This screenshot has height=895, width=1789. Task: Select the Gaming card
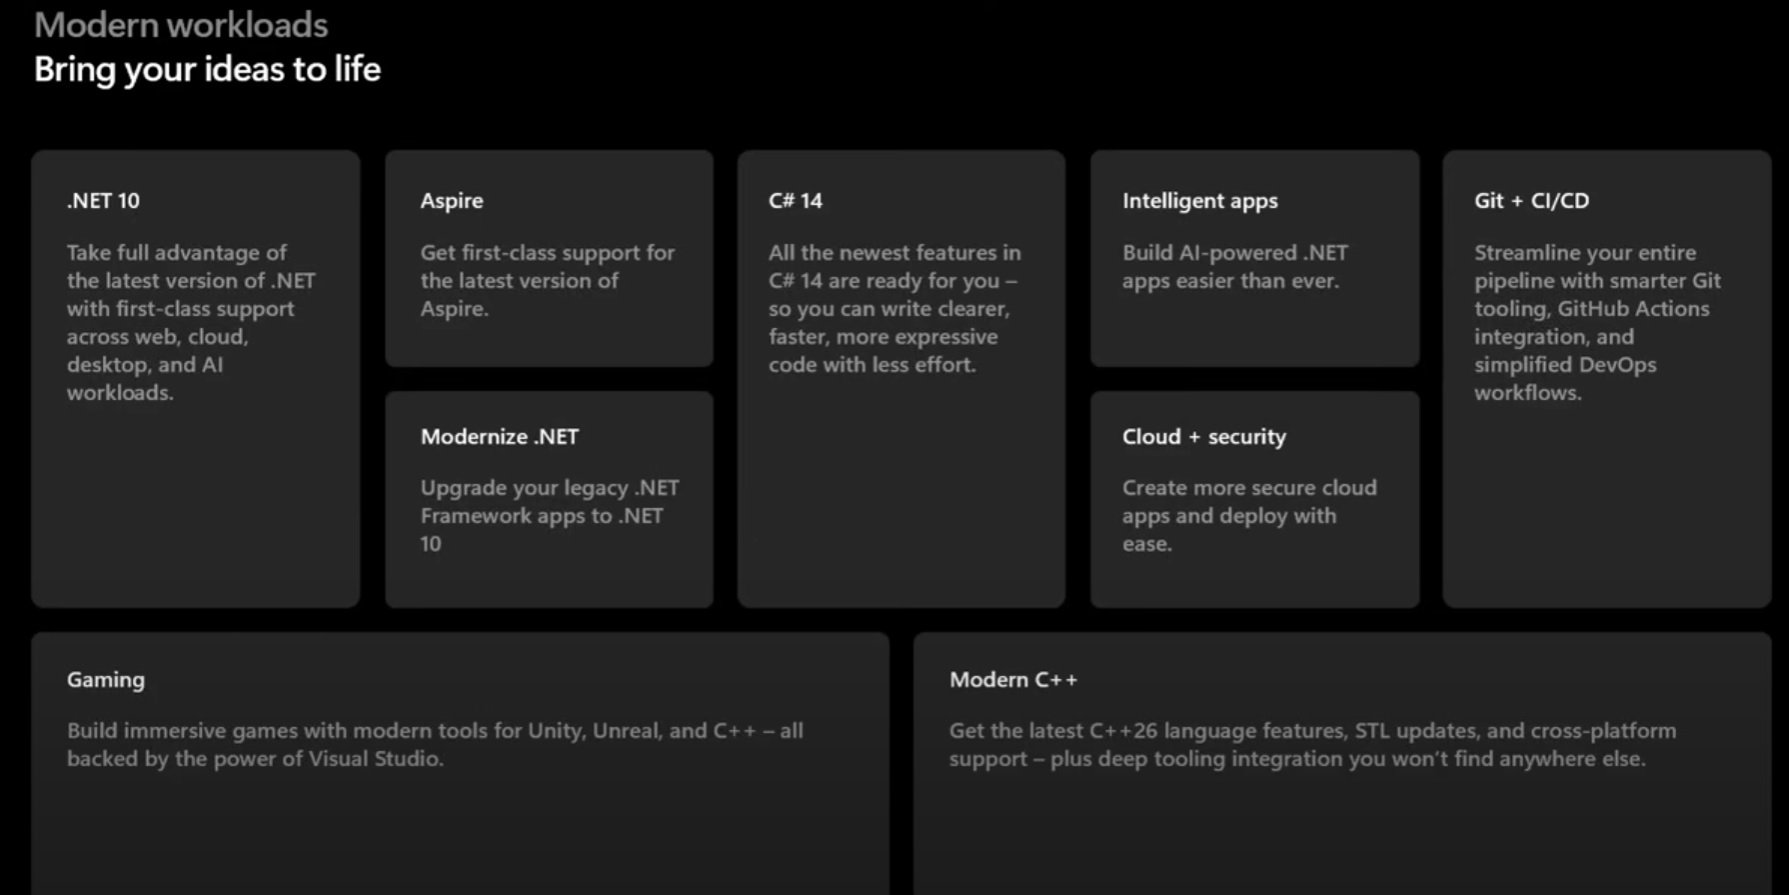460,763
